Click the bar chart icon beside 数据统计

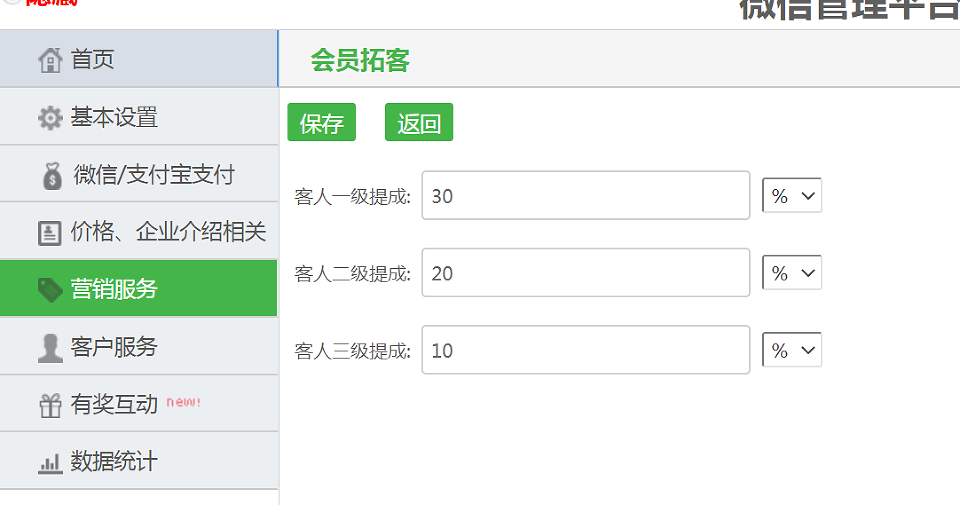50,463
